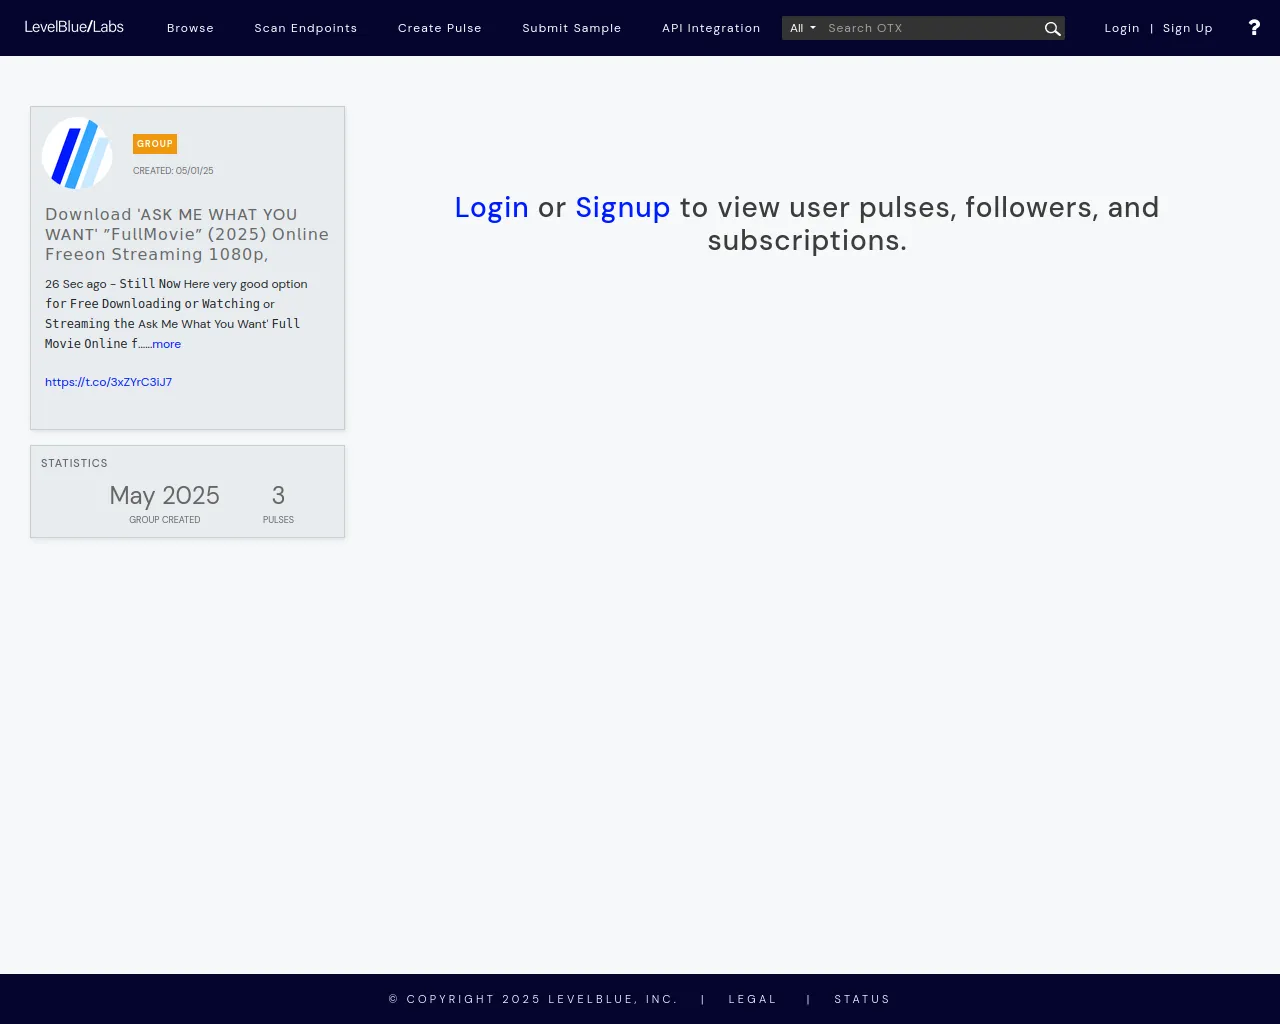
Task: Open Create Pulse page
Action: point(440,28)
